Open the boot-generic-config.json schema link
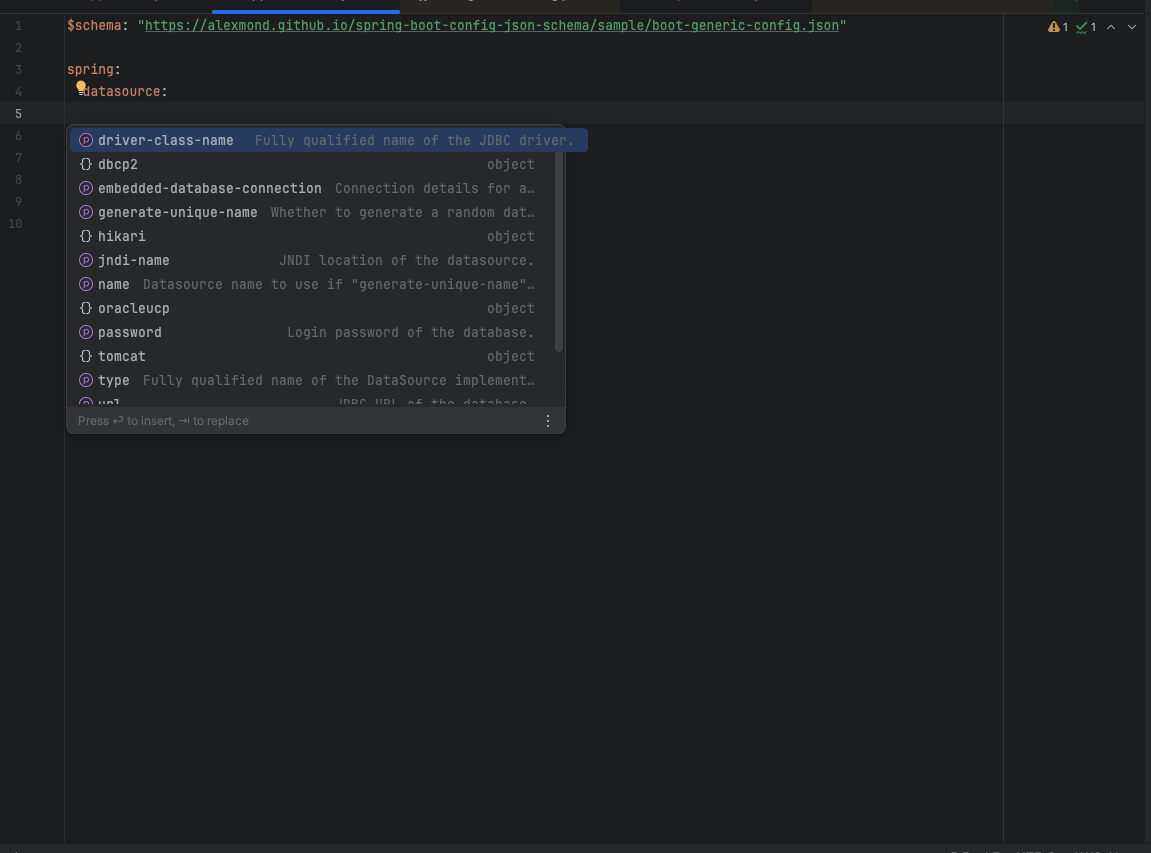The height and width of the screenshot is (853, 1151). click(491, 25)
